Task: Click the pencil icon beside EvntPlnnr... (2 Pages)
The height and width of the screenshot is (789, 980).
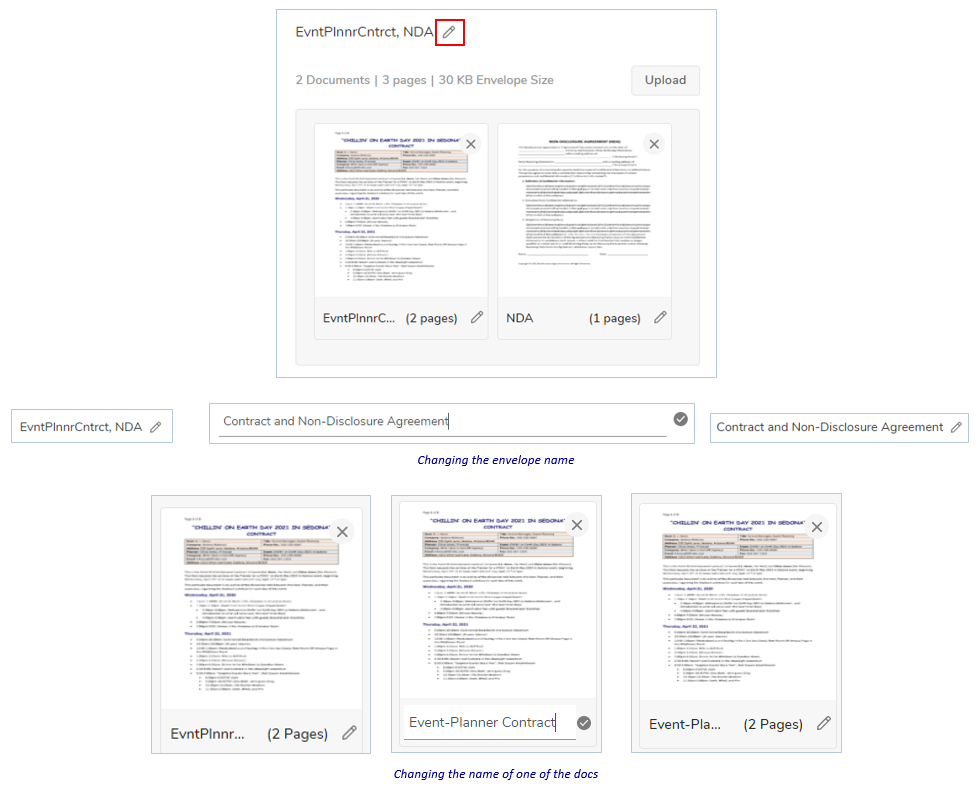Action: (349, 732)
